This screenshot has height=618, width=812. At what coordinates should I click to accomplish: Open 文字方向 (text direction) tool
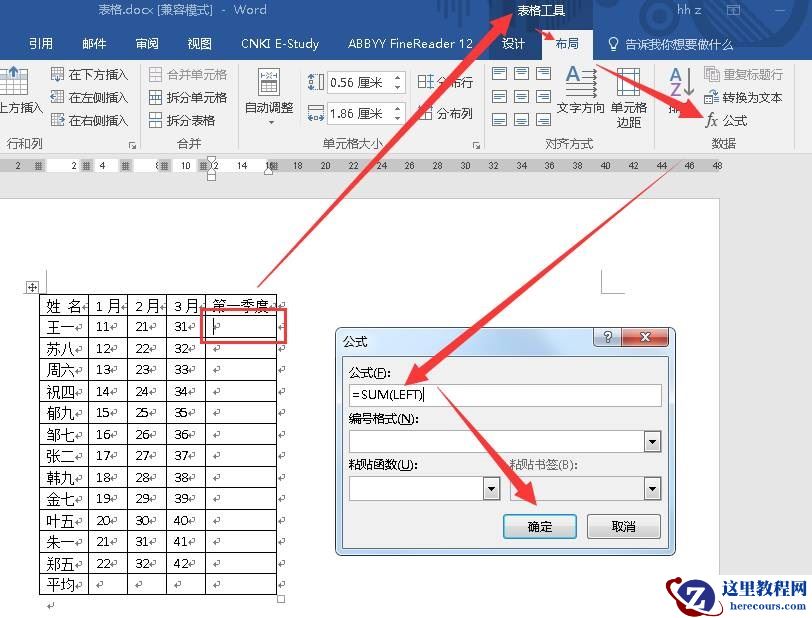pos(581,90)
